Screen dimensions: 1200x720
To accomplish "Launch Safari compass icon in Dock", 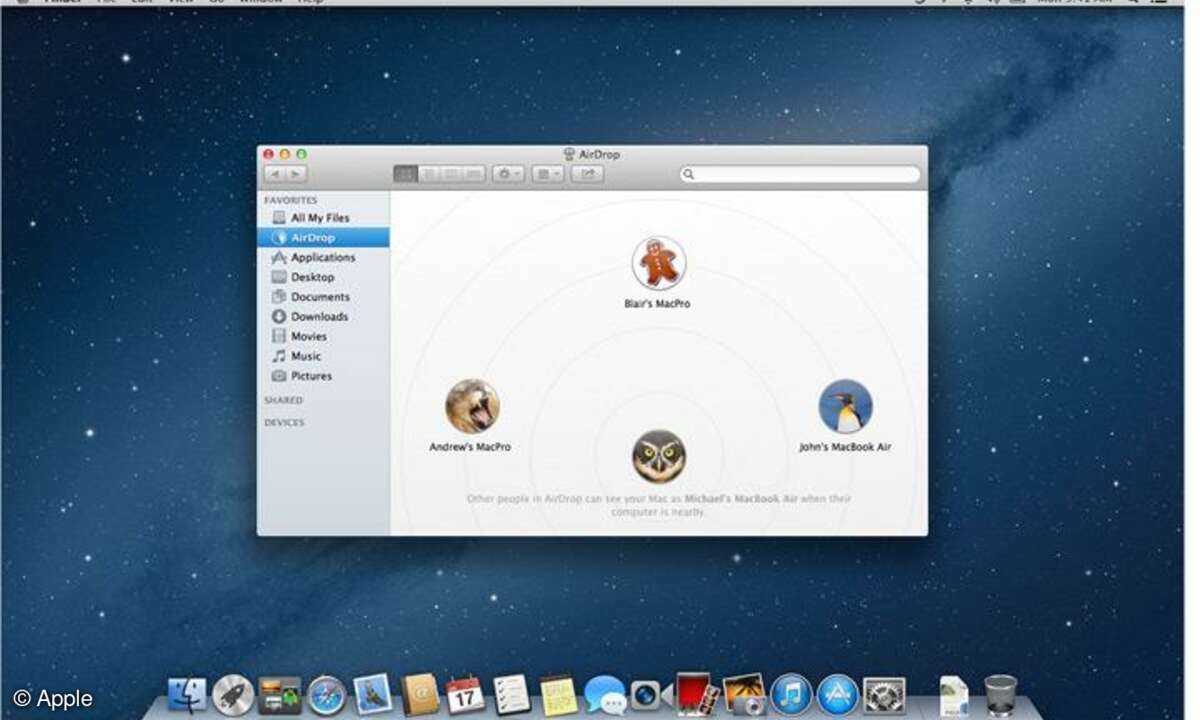I will coord(326,695).
